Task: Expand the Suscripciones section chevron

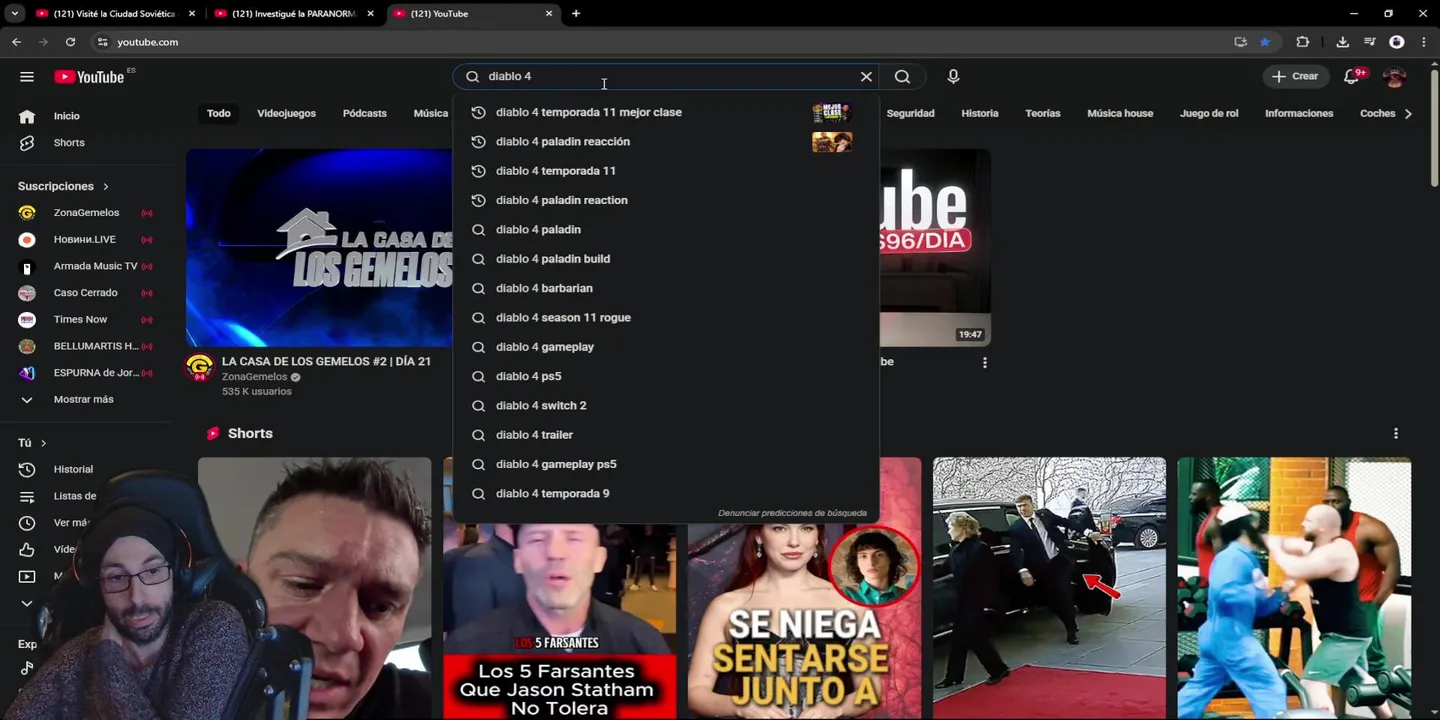Action: pyautogui.click(x=105, y=187)
